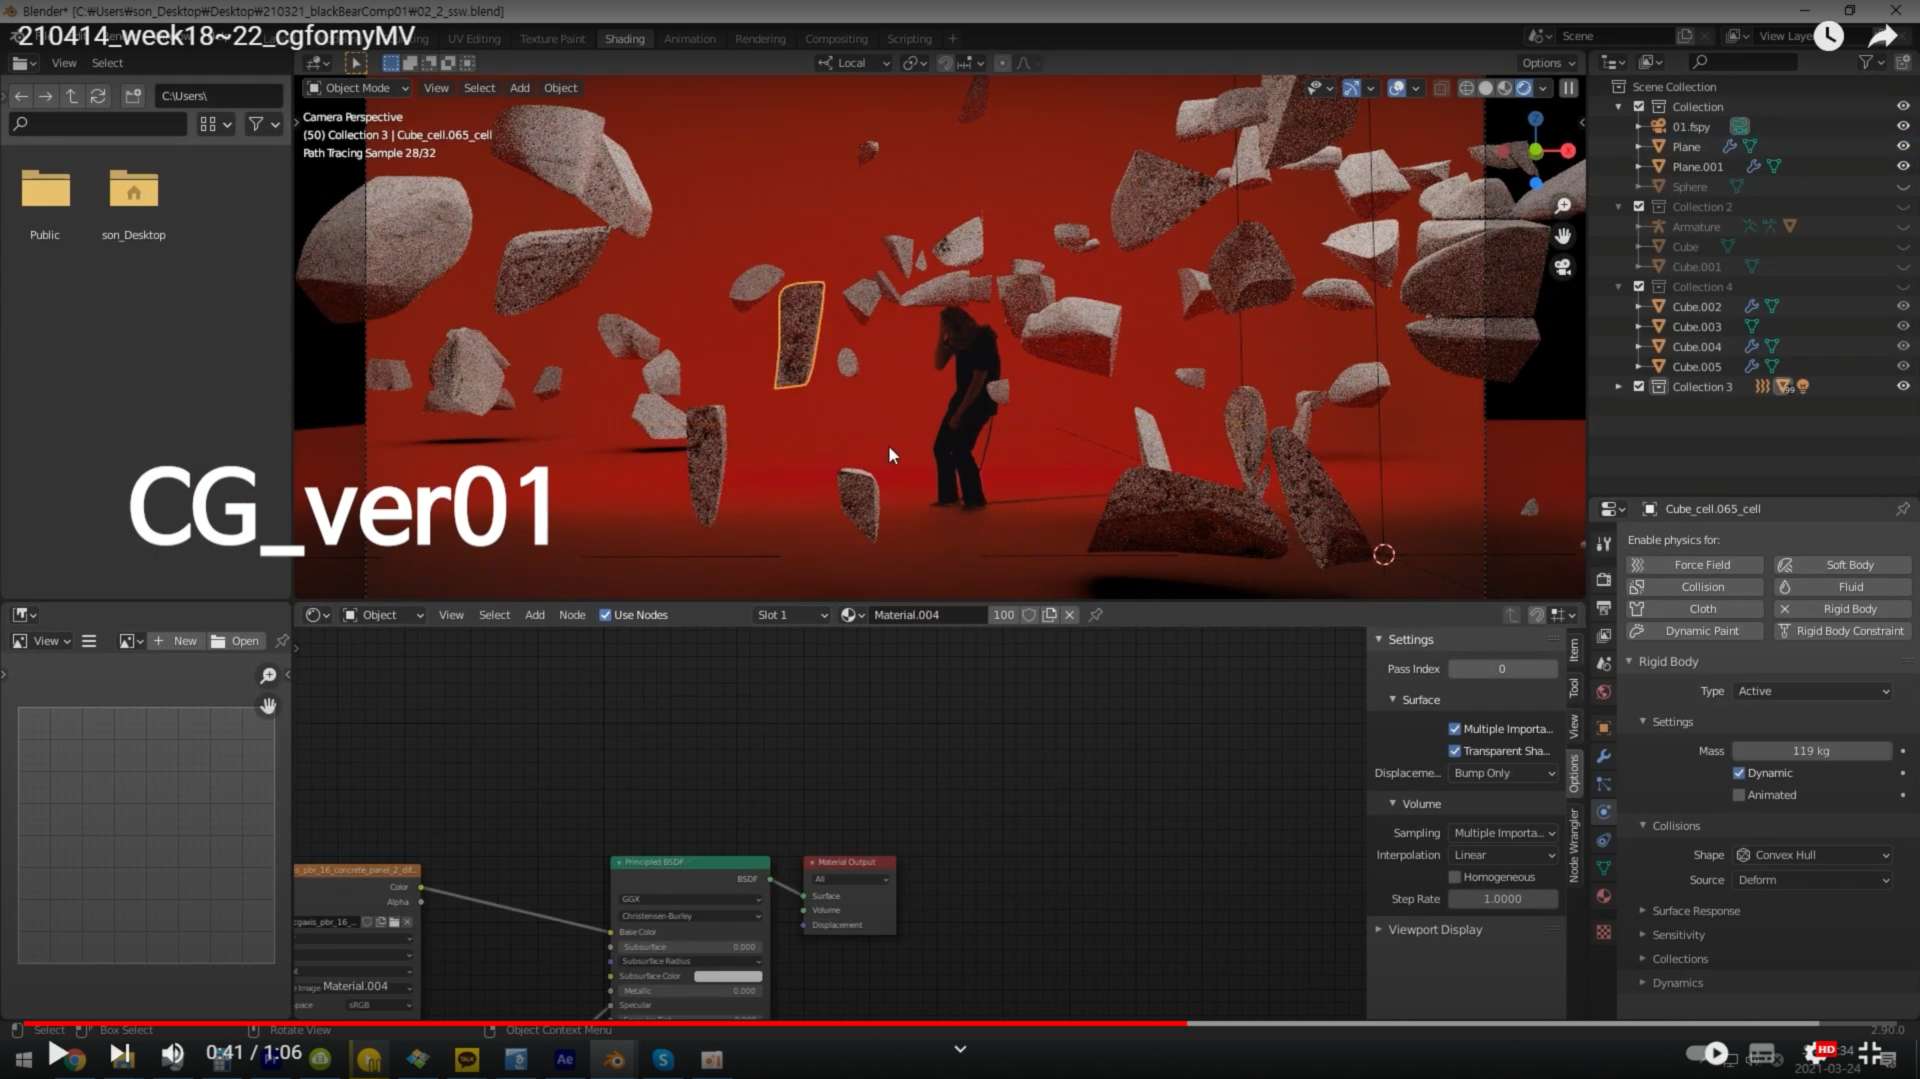Unlink Material.004 with the X icon
Screen dimensions: 1920x1079
click(x=1070, y=615)
